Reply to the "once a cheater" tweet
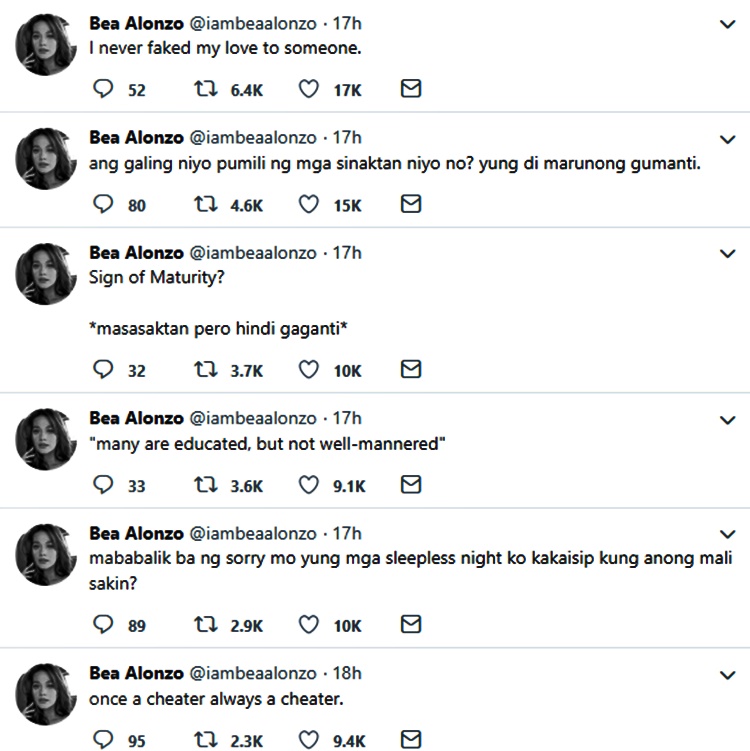 tap(104, 741)
